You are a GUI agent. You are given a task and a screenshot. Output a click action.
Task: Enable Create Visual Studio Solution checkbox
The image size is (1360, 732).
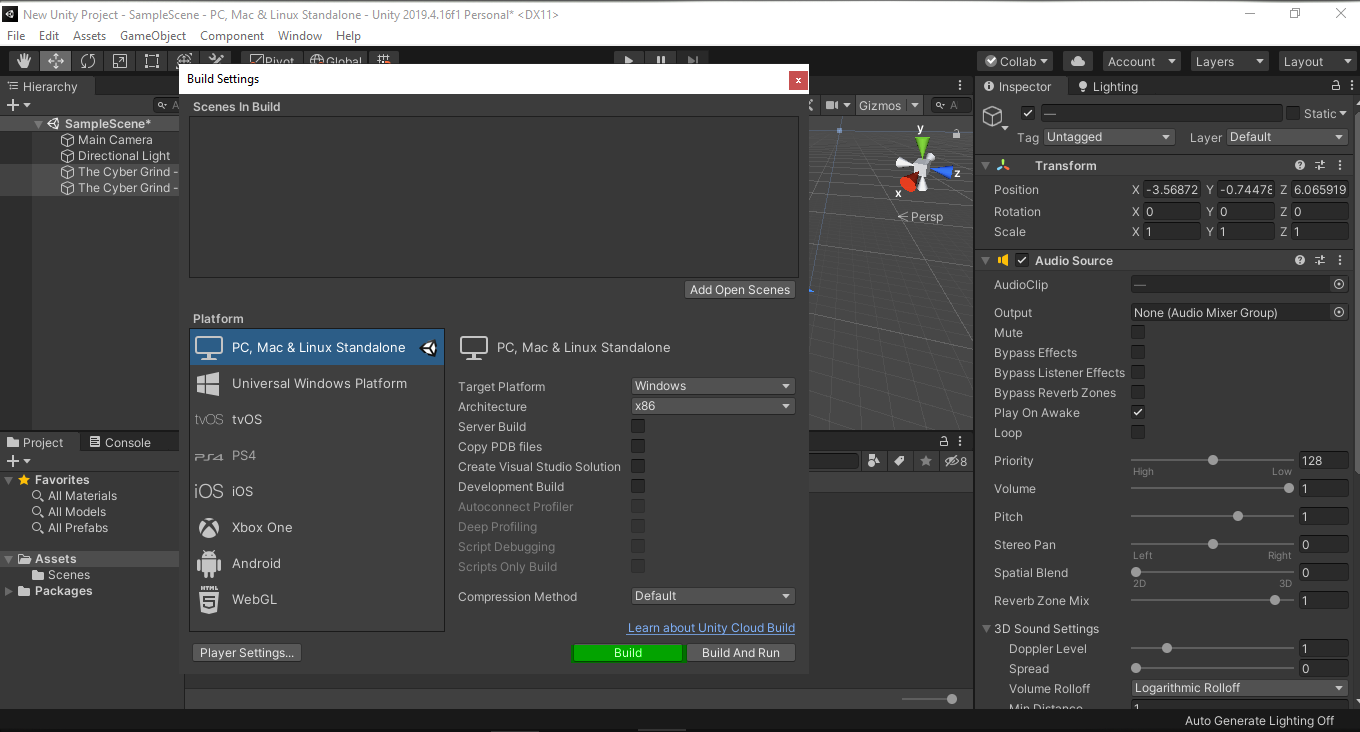tap(638, 466)
